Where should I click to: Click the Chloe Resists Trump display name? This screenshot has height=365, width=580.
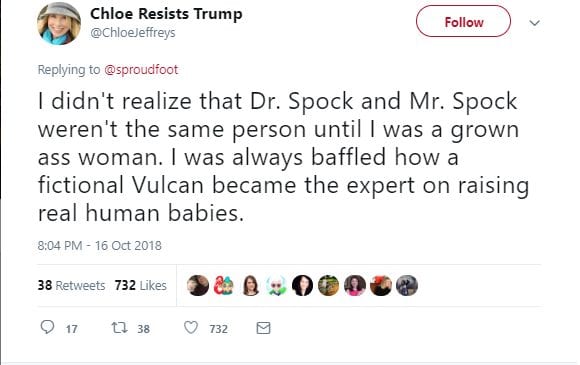[166, 14]
